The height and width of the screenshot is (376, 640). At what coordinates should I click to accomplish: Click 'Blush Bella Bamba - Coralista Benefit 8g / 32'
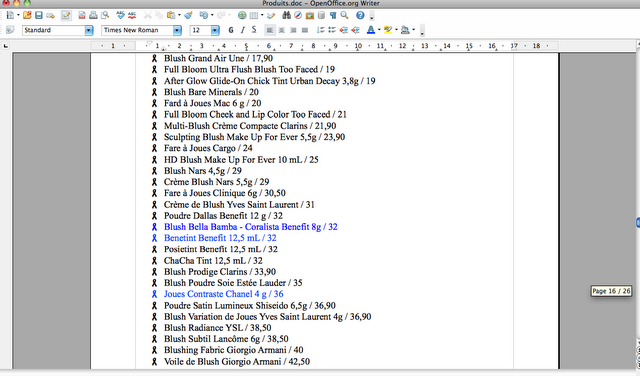point(251,227)
